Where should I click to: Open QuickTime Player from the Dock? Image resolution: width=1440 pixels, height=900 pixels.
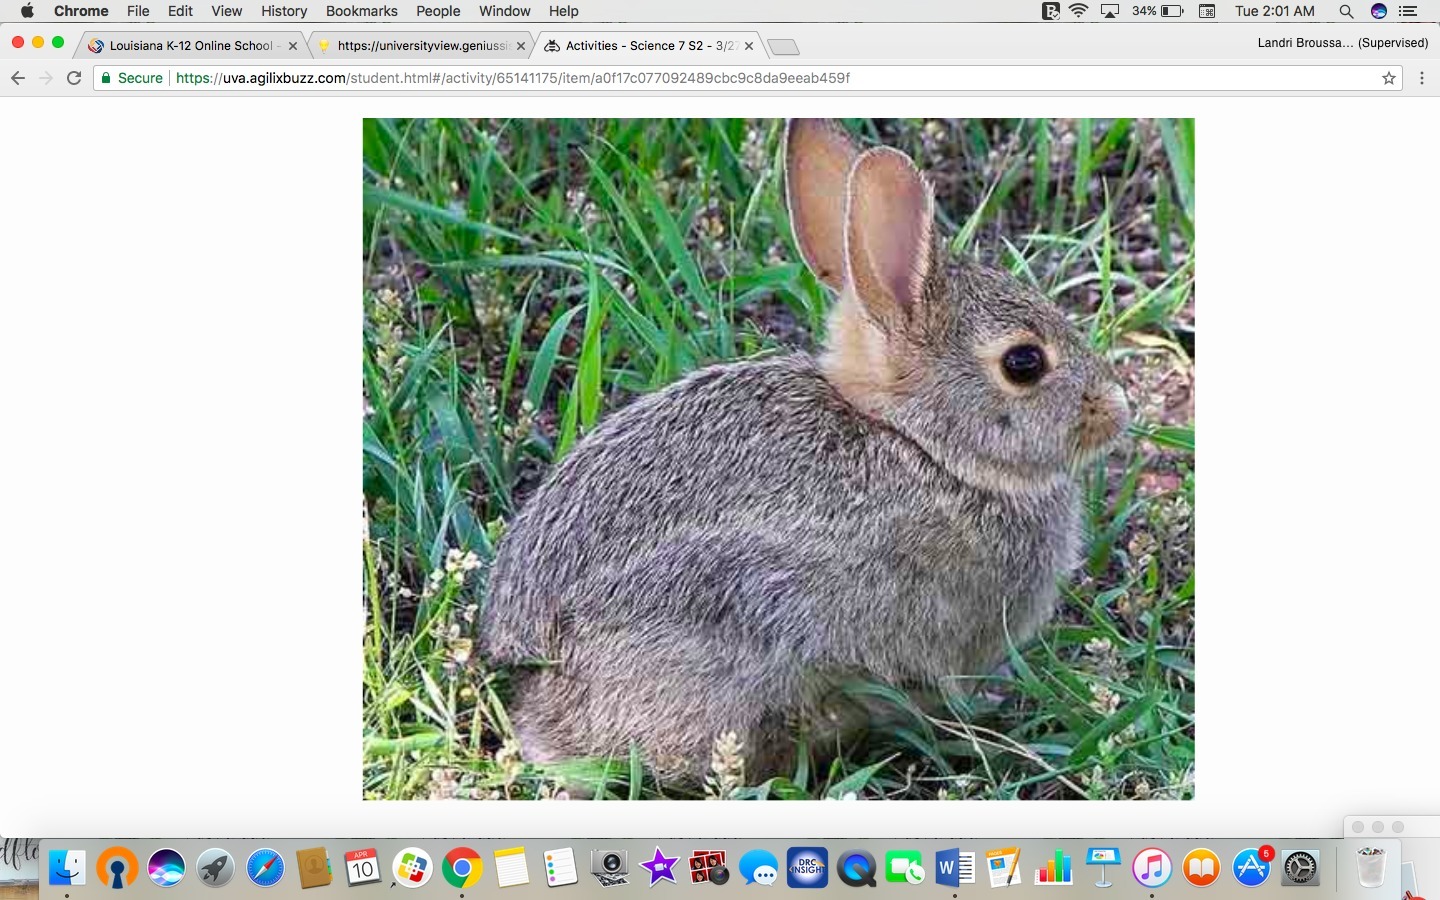coord(856,868)
